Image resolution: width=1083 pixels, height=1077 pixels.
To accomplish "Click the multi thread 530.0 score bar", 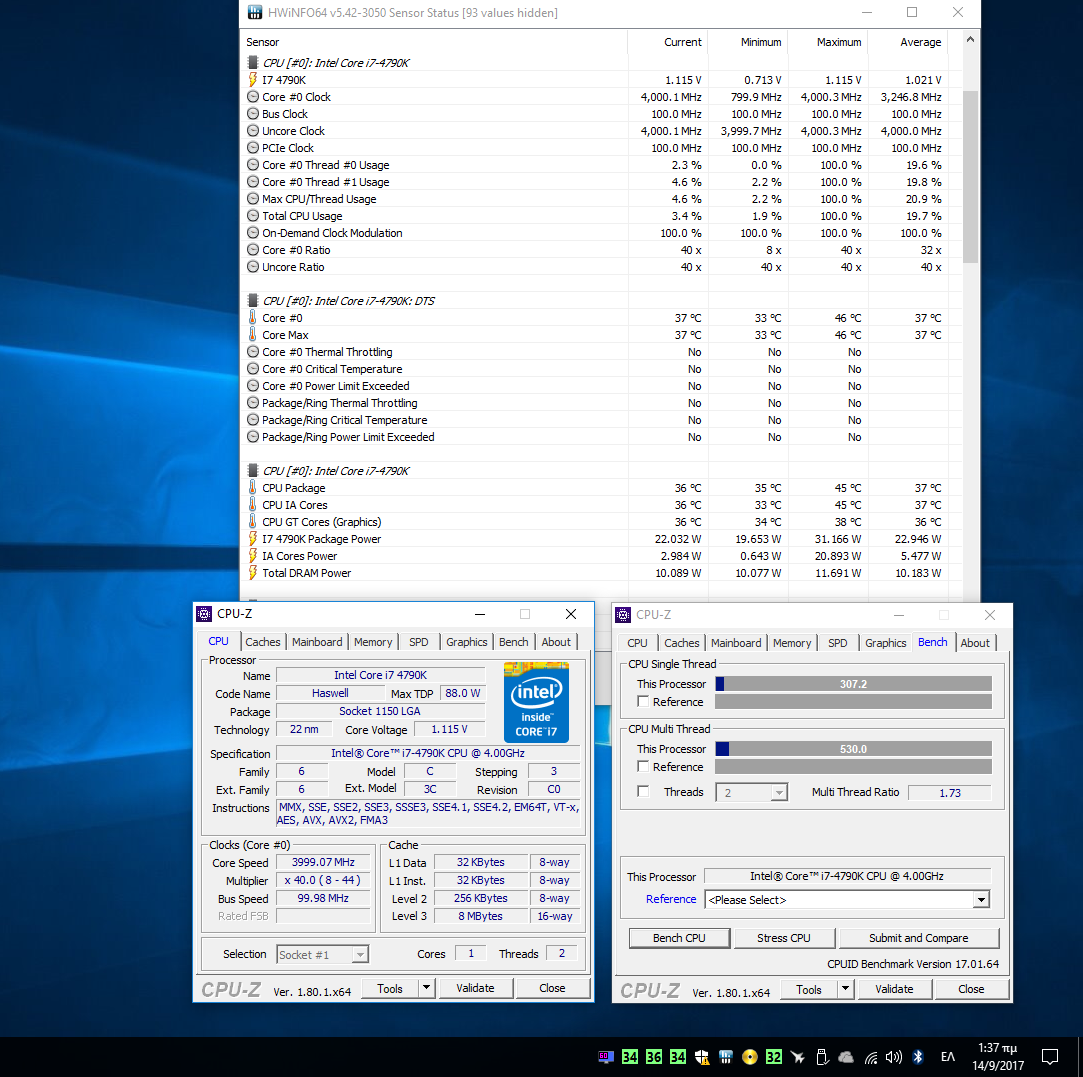I will [853, 749].
